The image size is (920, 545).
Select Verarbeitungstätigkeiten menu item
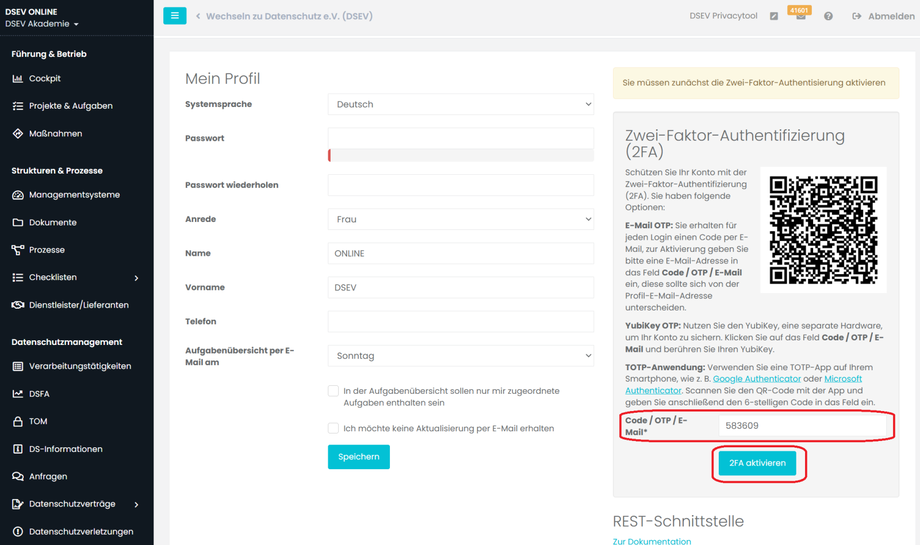tap(80, 366)
